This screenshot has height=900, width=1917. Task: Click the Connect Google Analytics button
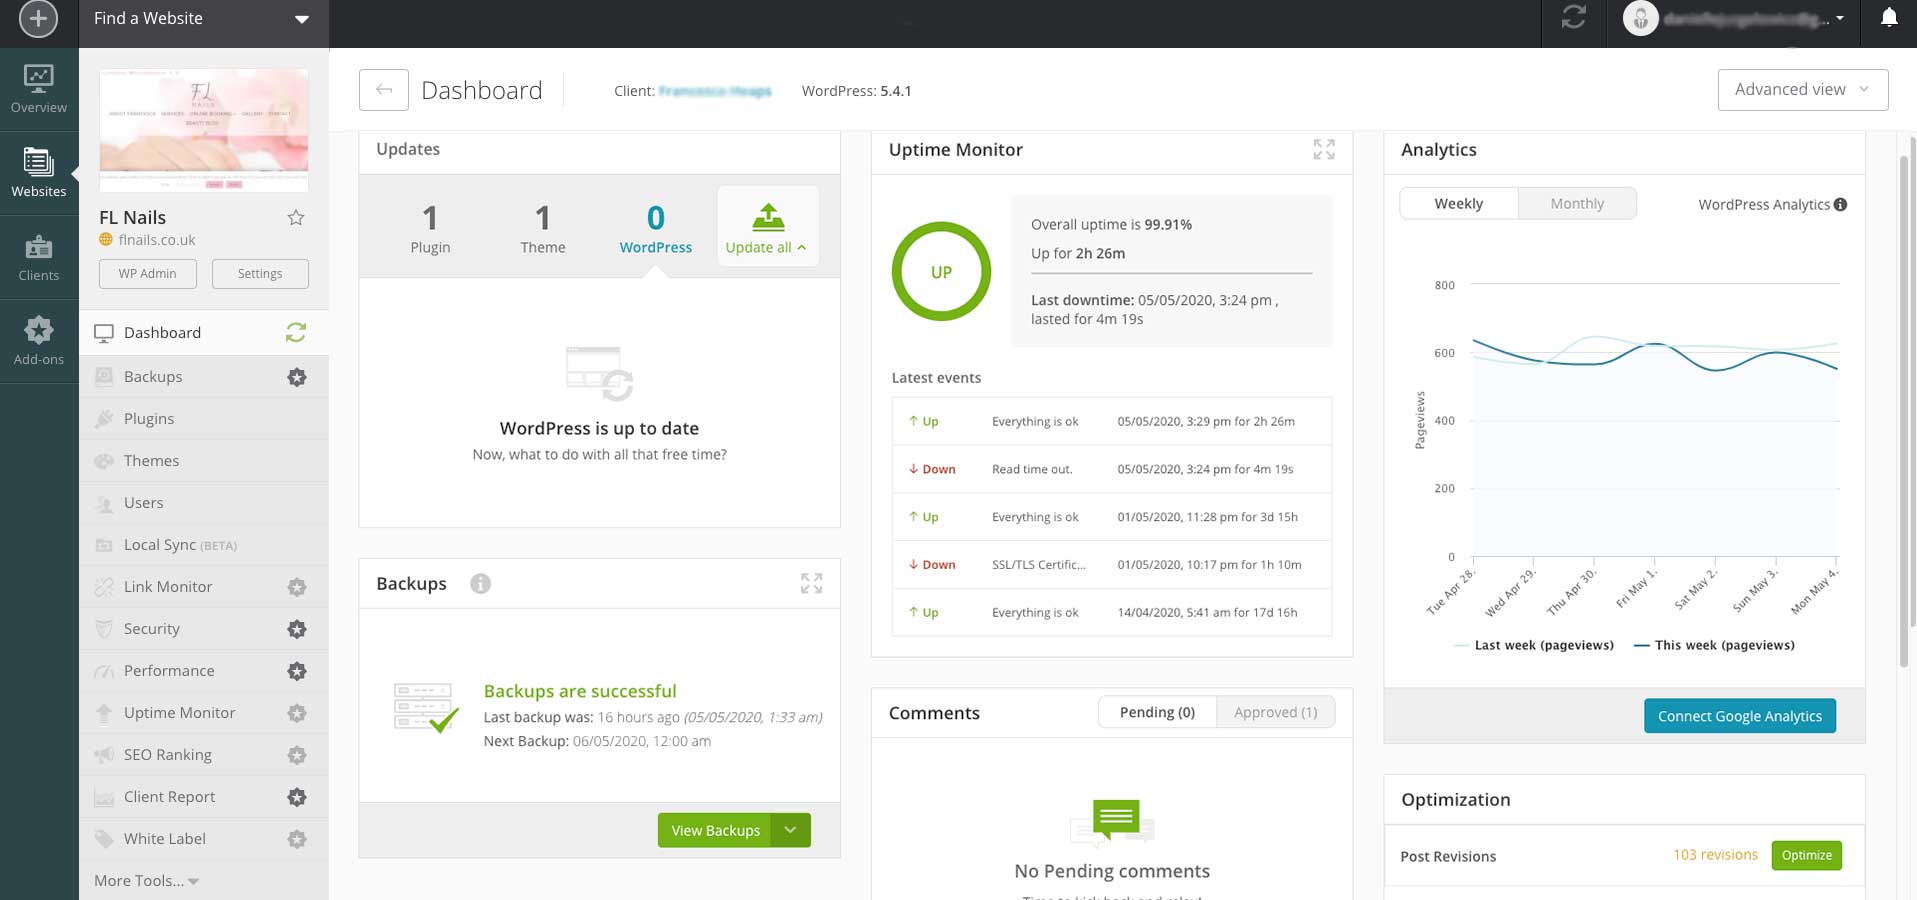coord(1739,716)
